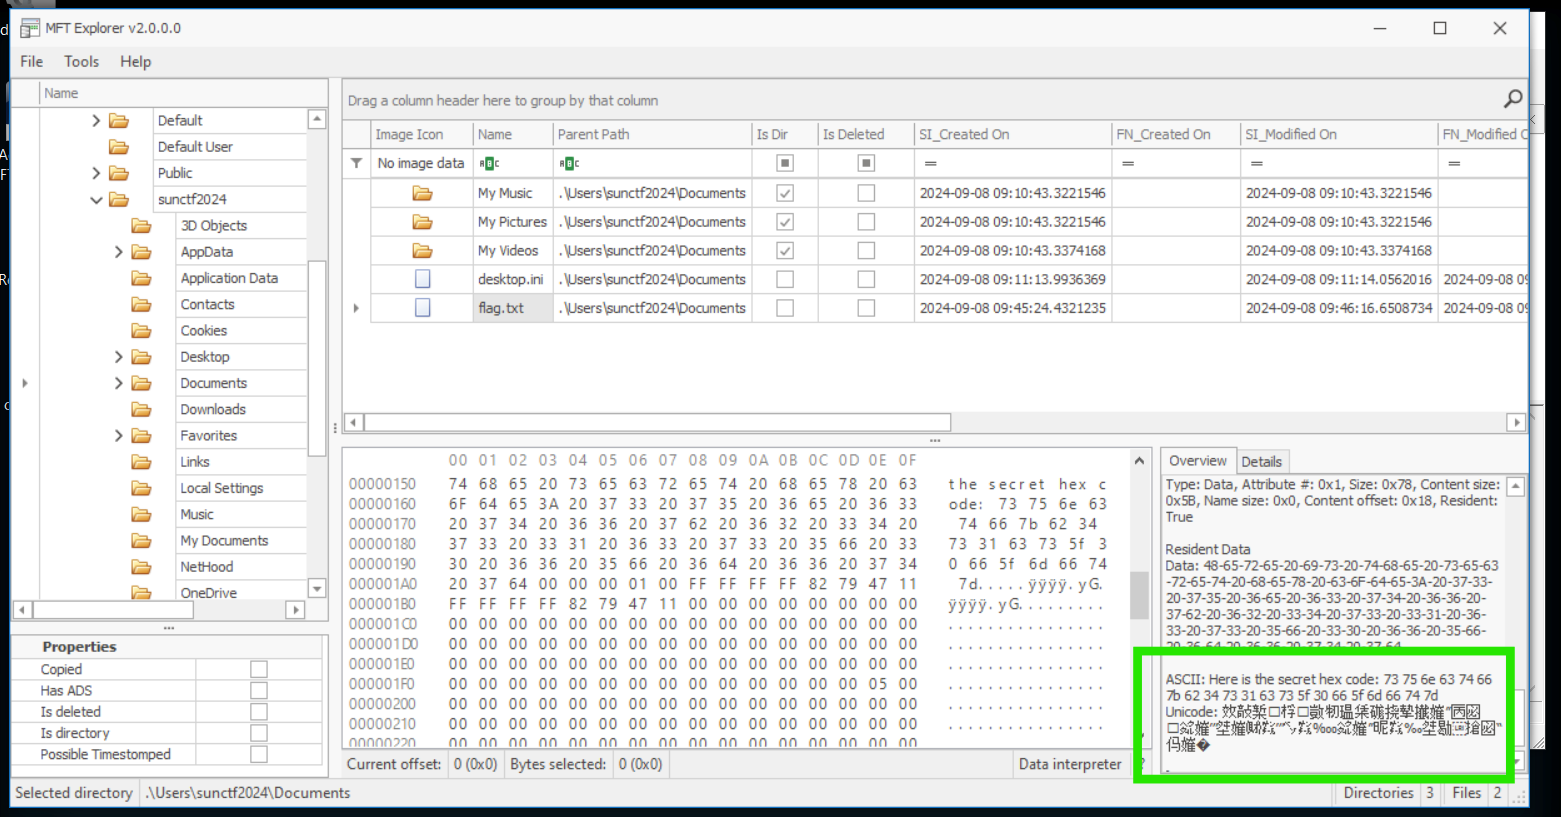This screenshot has width=1561, height=817.
Task: Click the Data interpreter button
Action: (x=1070, y=764)
